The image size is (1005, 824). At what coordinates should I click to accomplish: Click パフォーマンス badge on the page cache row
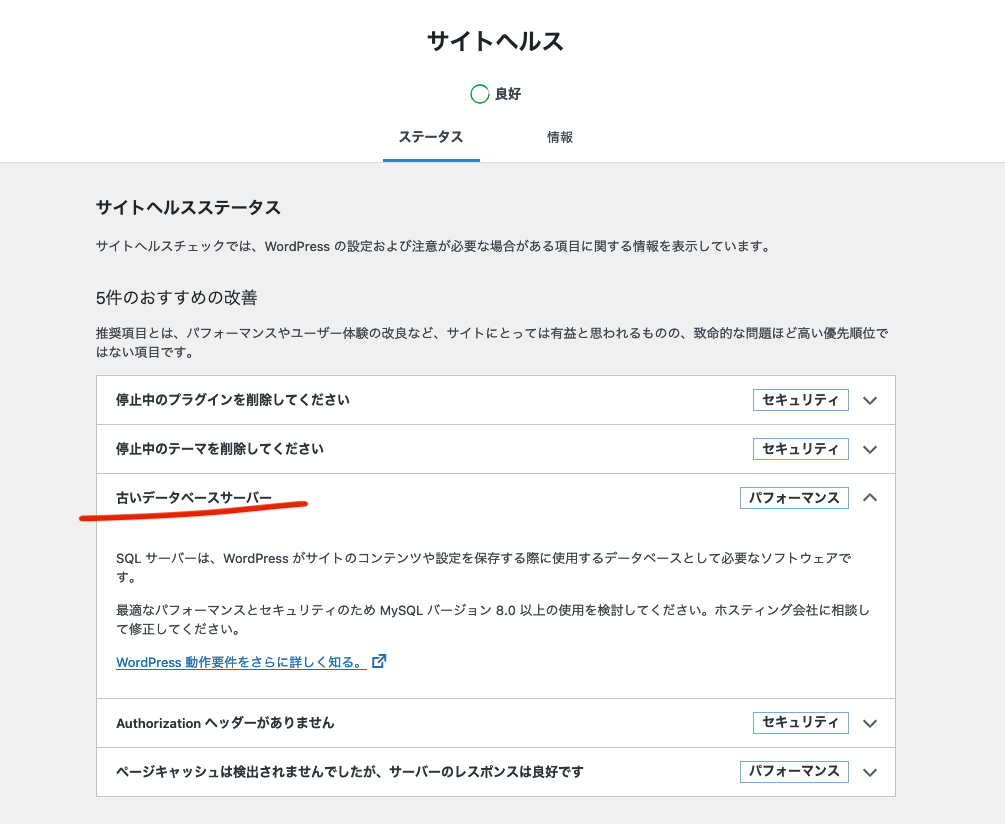pos(794,772)
